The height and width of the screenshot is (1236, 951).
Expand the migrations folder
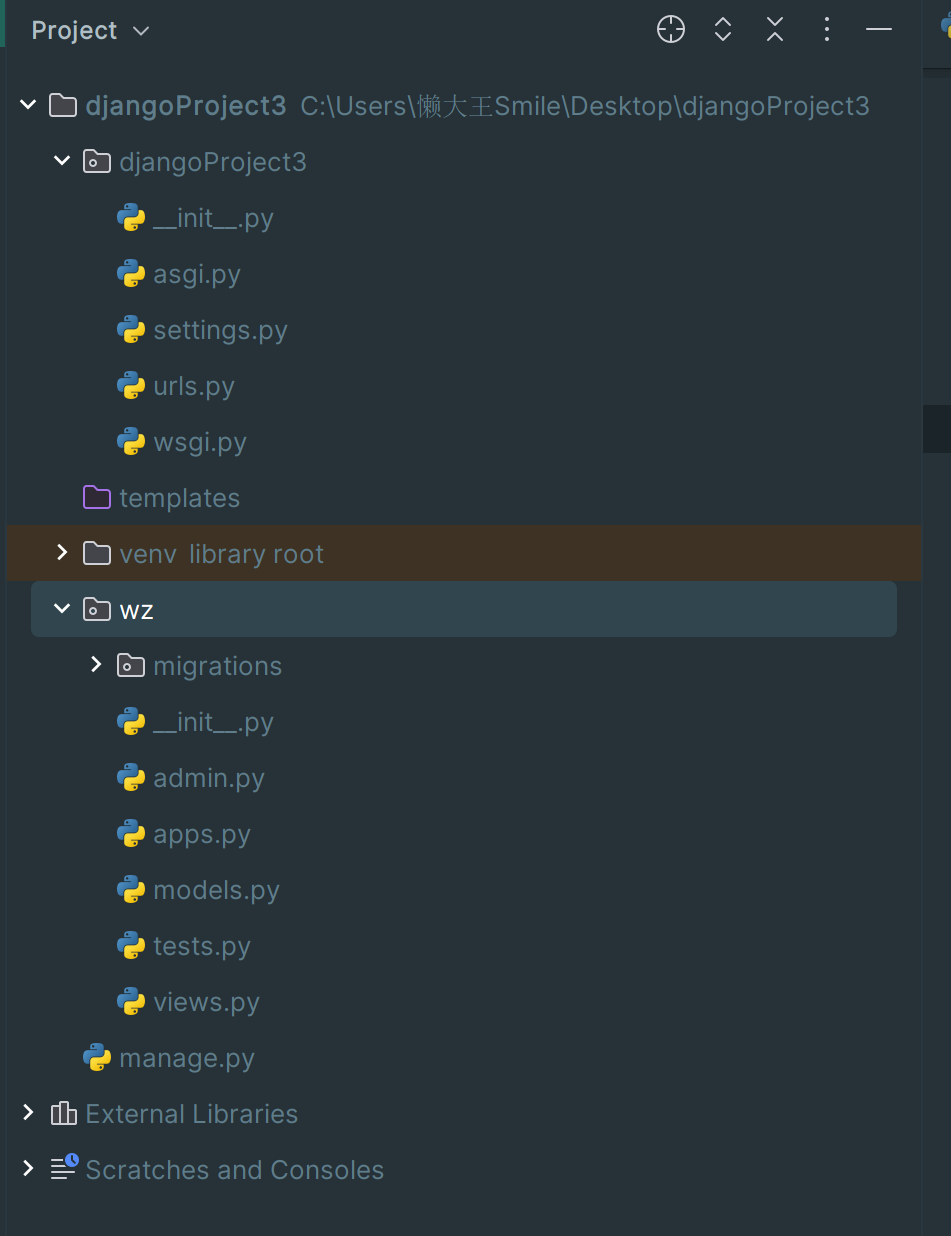[x=96, y=665]
